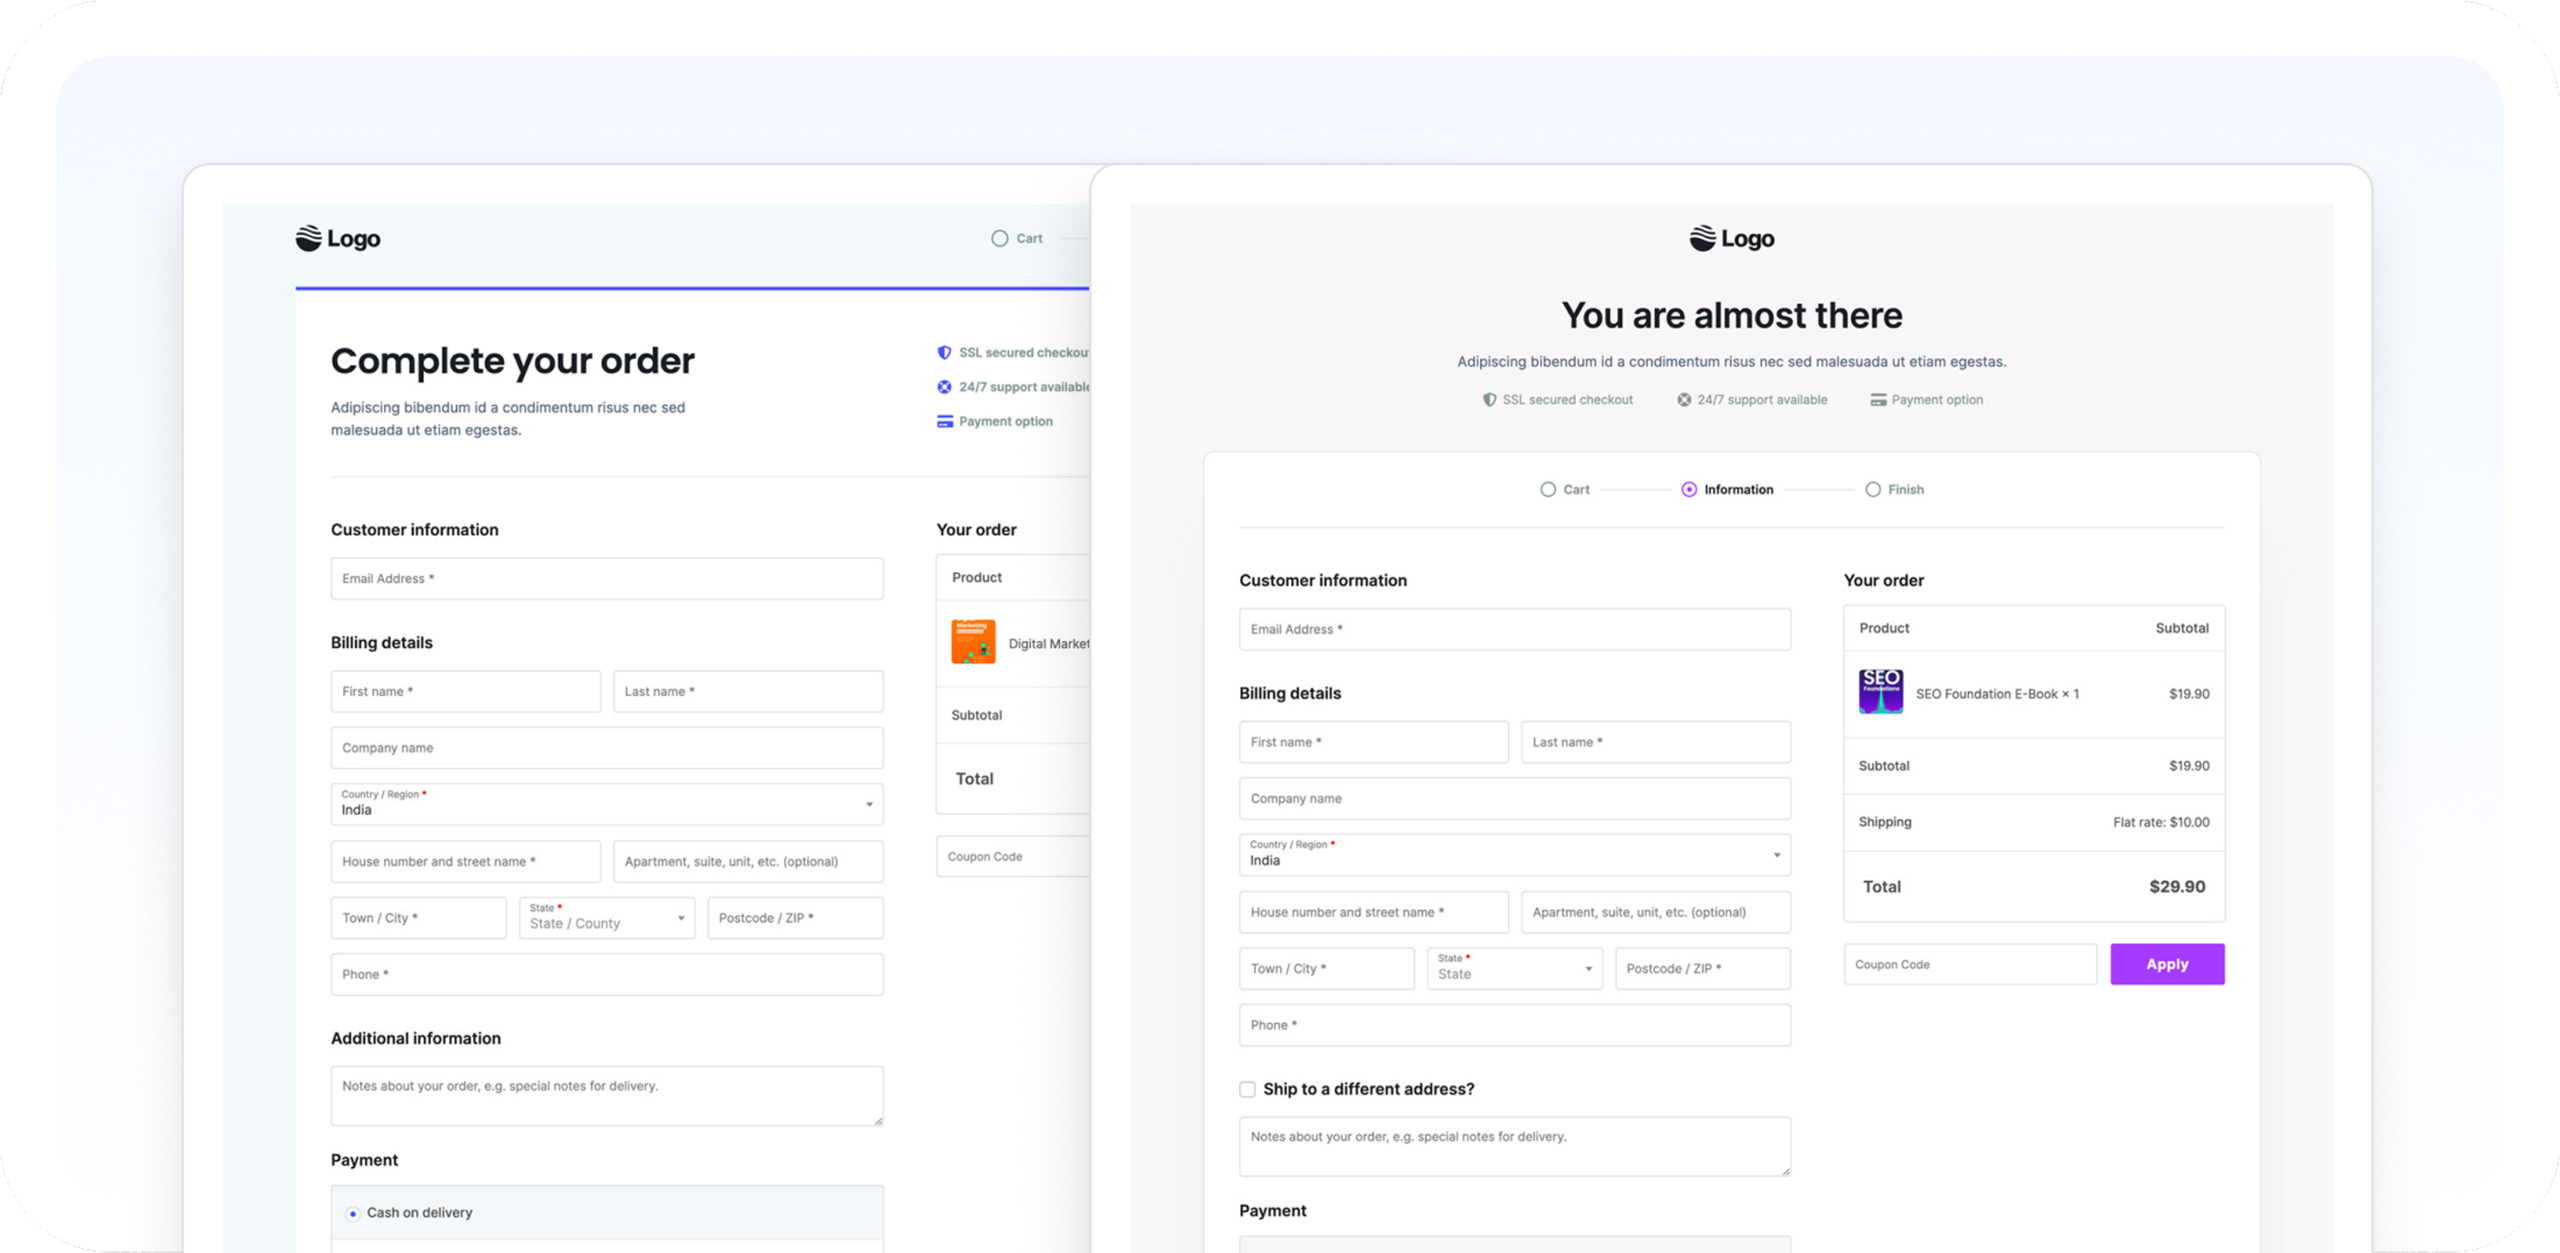Image resolution: width=2560 pixels, height=1253 pixels.
Task: Click the centered logo on right checkout page
Action: [1731, 238]
